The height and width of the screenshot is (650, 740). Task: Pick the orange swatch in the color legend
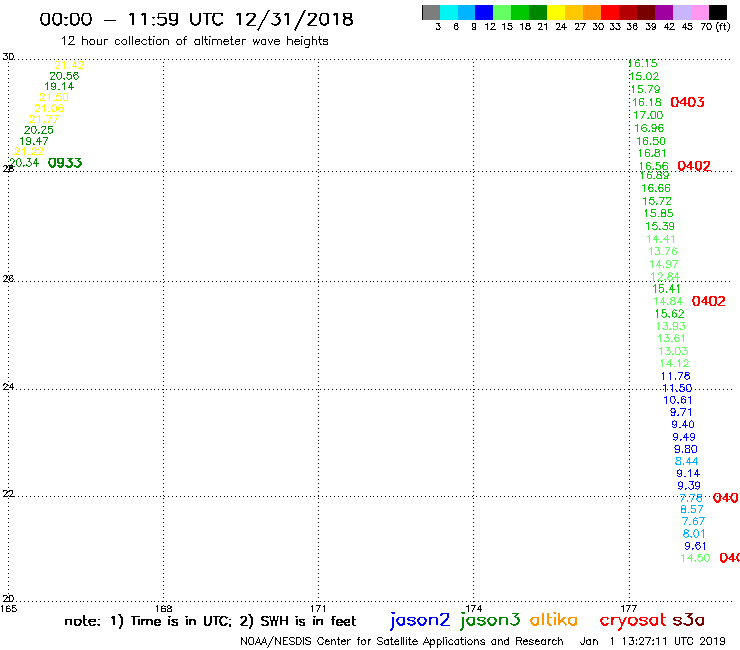[x=592, y=12]
